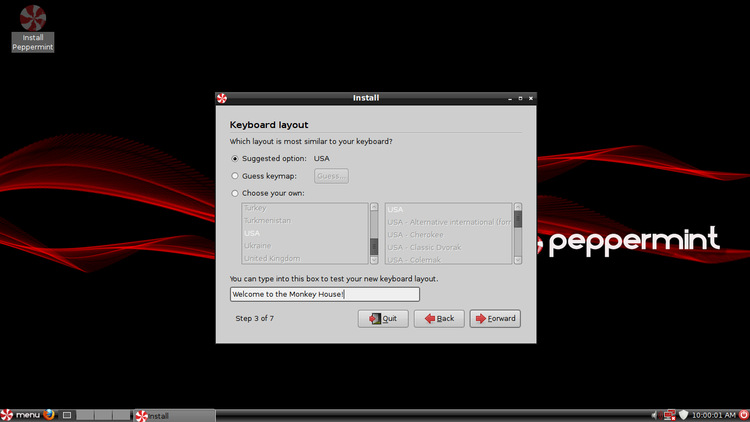750x422 pixels.
Task: Click variant list scrollbar up arrow
Action: coord(518,207)
